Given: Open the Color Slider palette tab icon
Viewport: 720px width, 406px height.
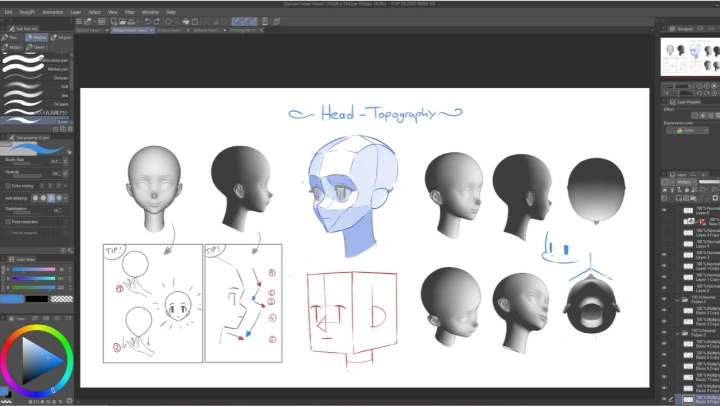Looking at the screenshot, I should coord(12,259).
